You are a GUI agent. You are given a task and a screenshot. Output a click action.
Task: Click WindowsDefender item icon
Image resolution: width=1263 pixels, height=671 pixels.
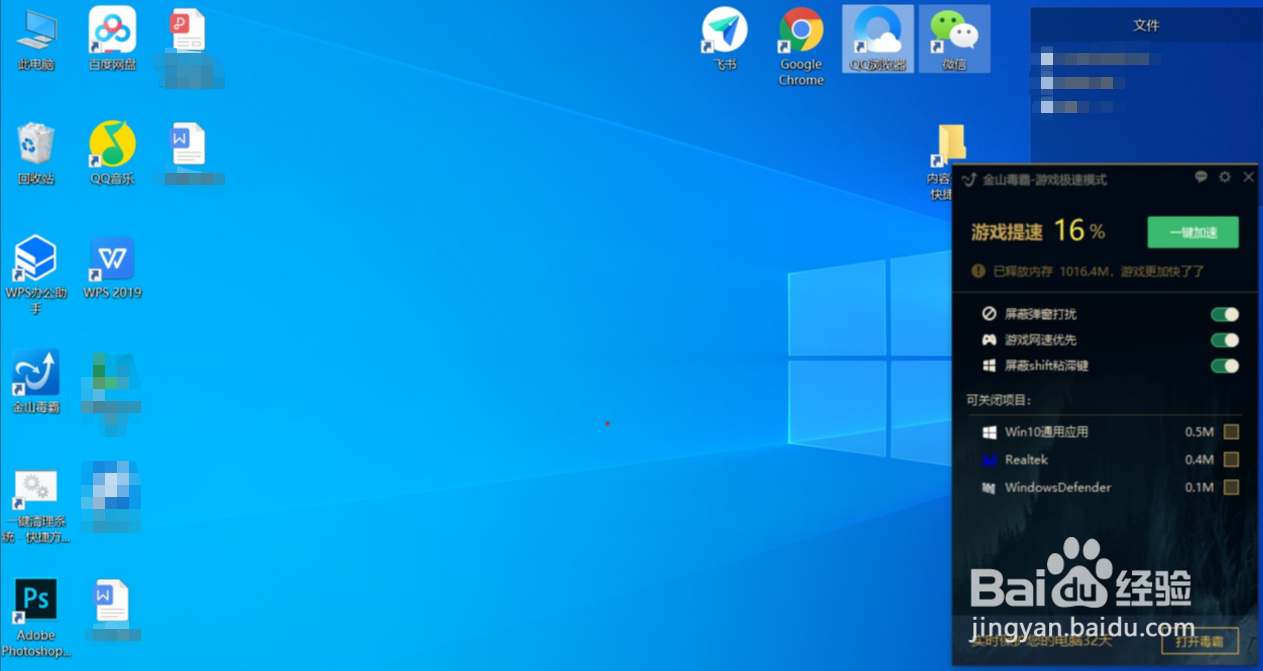tap(989, 488)
